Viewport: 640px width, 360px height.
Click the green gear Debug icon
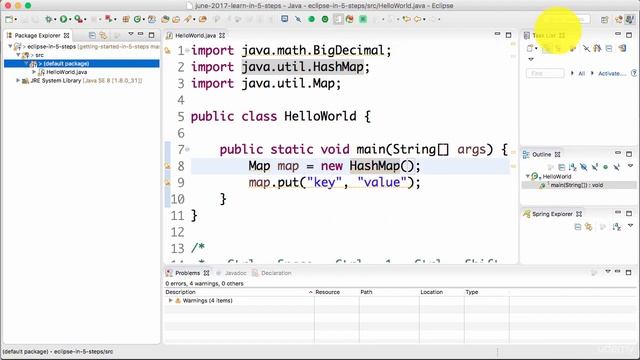click(x=49, y=19)
